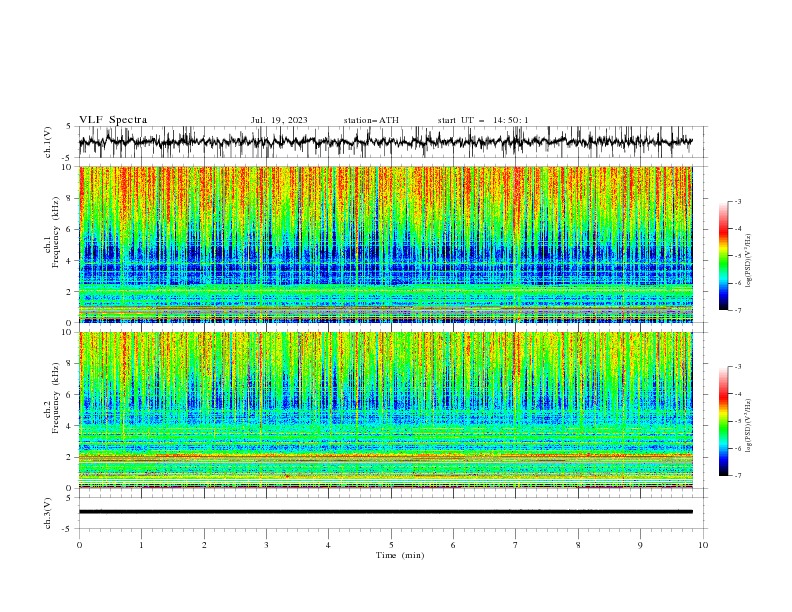Click the "ch.3(V)" axis label
The height and width of the screenshot is (612, 792).
click(48, 513)
